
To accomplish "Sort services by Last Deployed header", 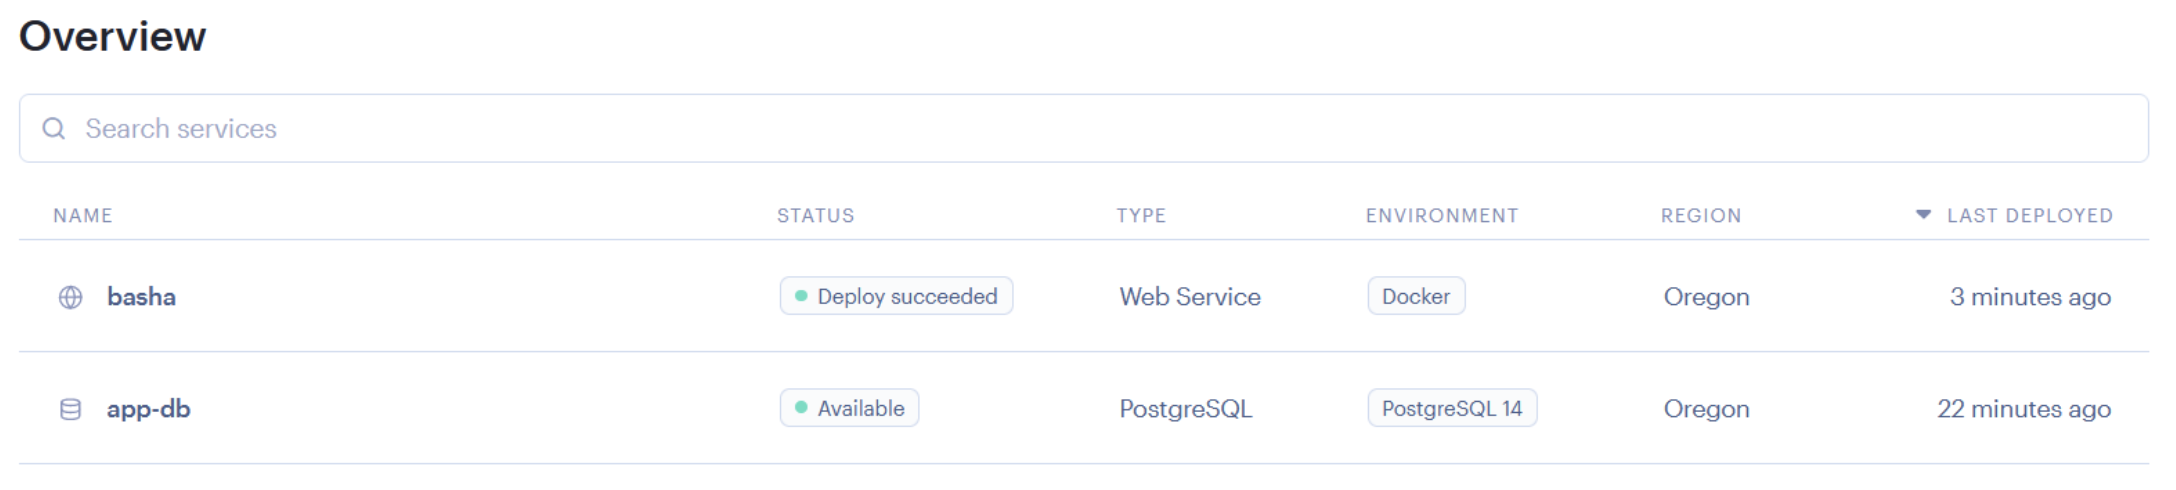I will (x=2029, y=215).
